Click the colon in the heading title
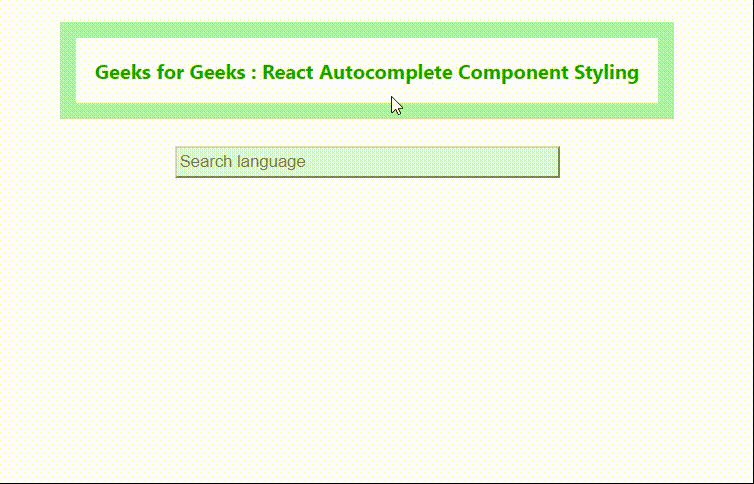This screenshot has height=484, width=754. click(254, 74)
